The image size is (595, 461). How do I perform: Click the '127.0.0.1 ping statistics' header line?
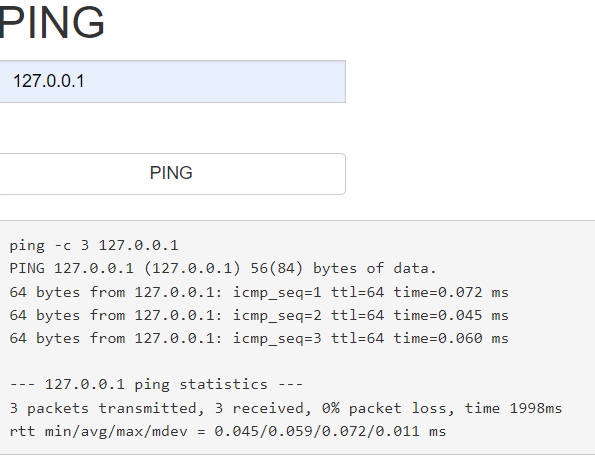coord(156,385)
